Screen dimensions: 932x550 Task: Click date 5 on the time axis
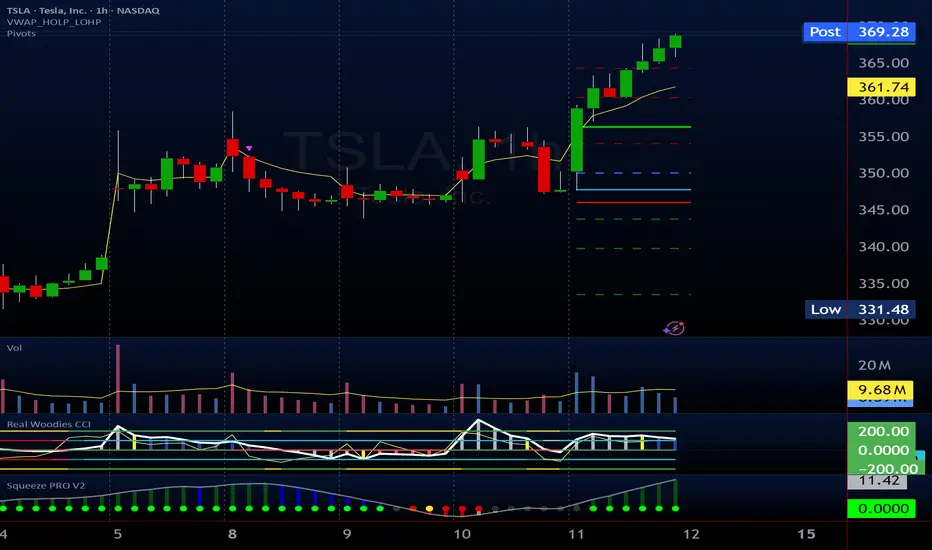[117, 534]
